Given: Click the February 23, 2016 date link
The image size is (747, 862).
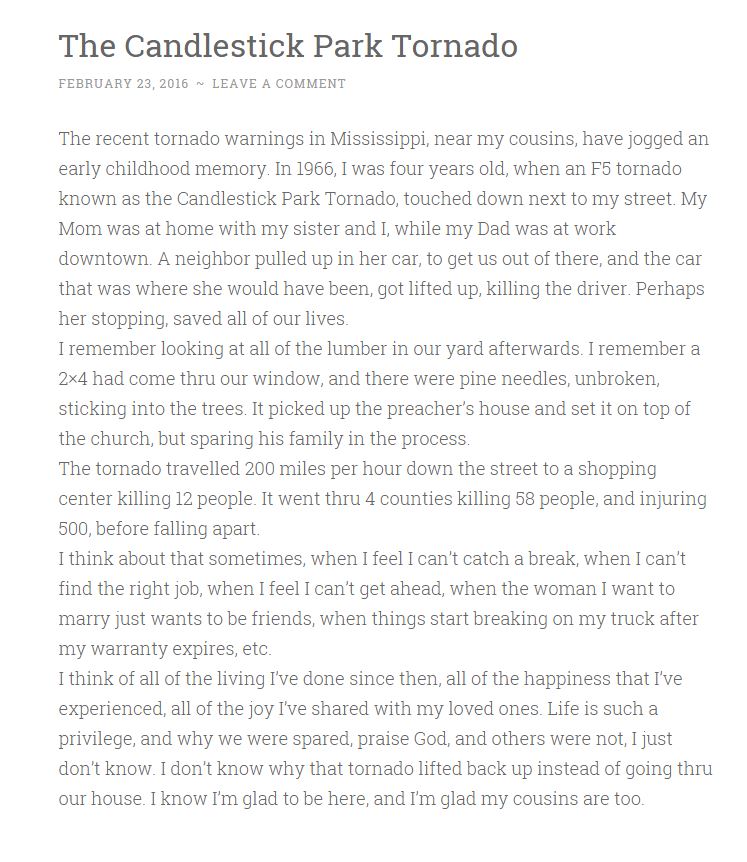Looking at the screenshot, I should click(x=123, y=84).
